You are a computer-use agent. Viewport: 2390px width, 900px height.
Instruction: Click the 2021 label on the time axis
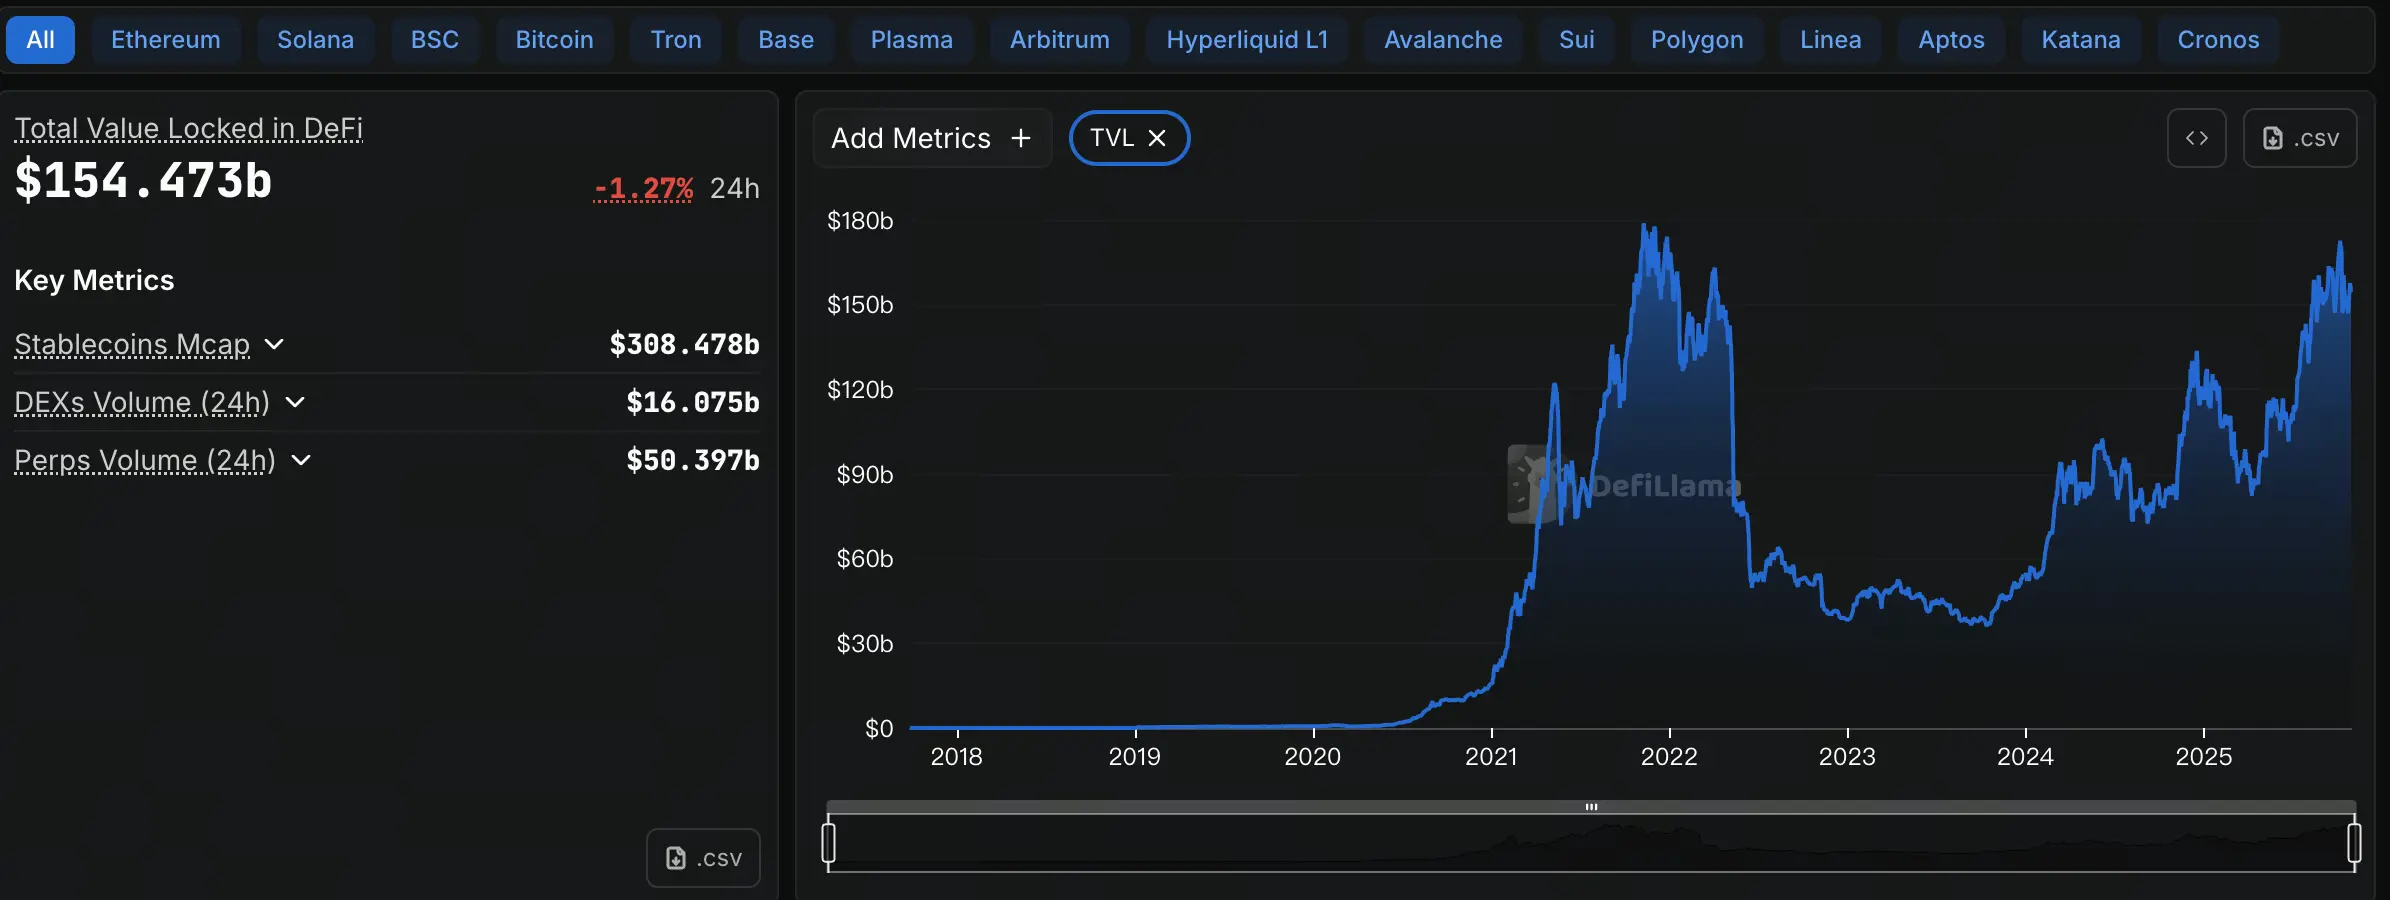pos(1491,757)
